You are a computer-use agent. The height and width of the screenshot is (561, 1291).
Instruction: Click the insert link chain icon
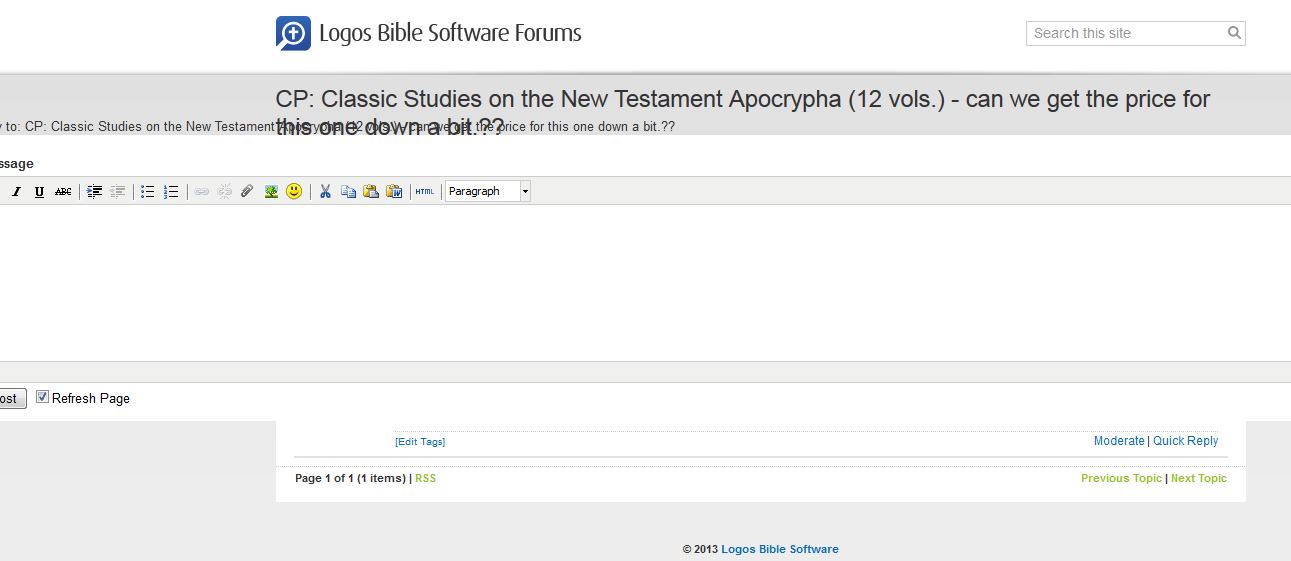click(x=201, y=191)
